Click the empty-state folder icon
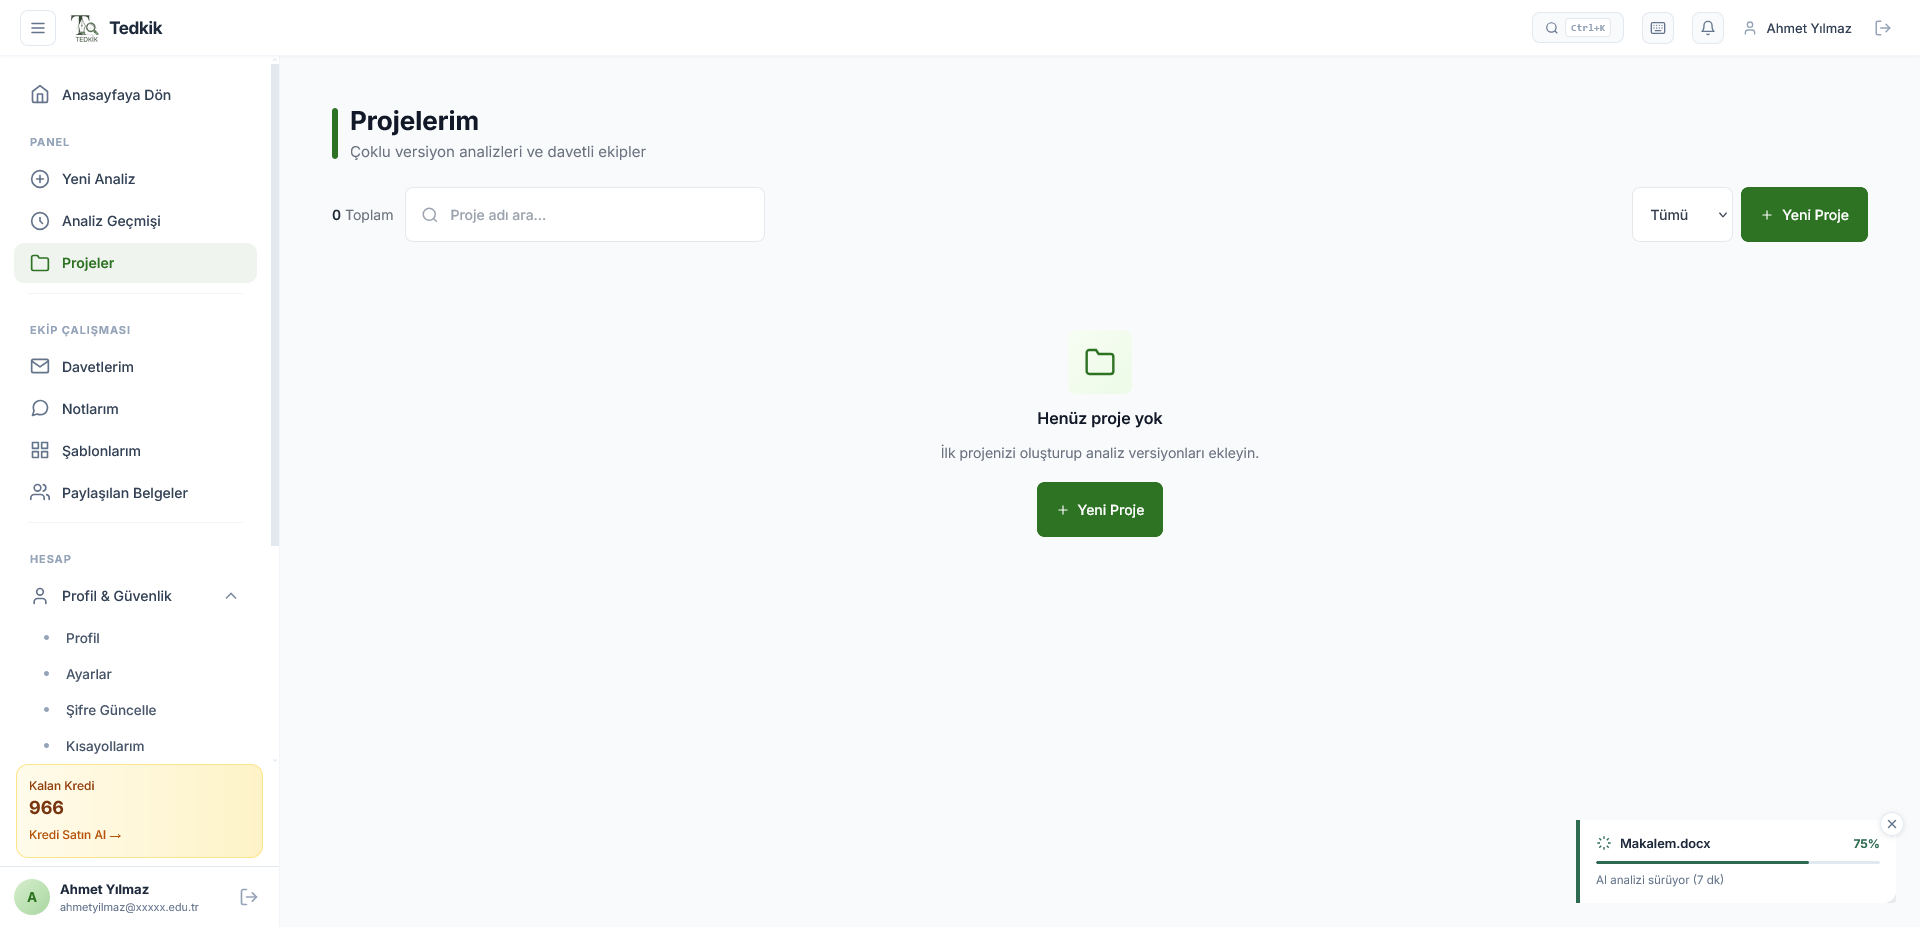Screen dimensions: 1920x927 1100,362
